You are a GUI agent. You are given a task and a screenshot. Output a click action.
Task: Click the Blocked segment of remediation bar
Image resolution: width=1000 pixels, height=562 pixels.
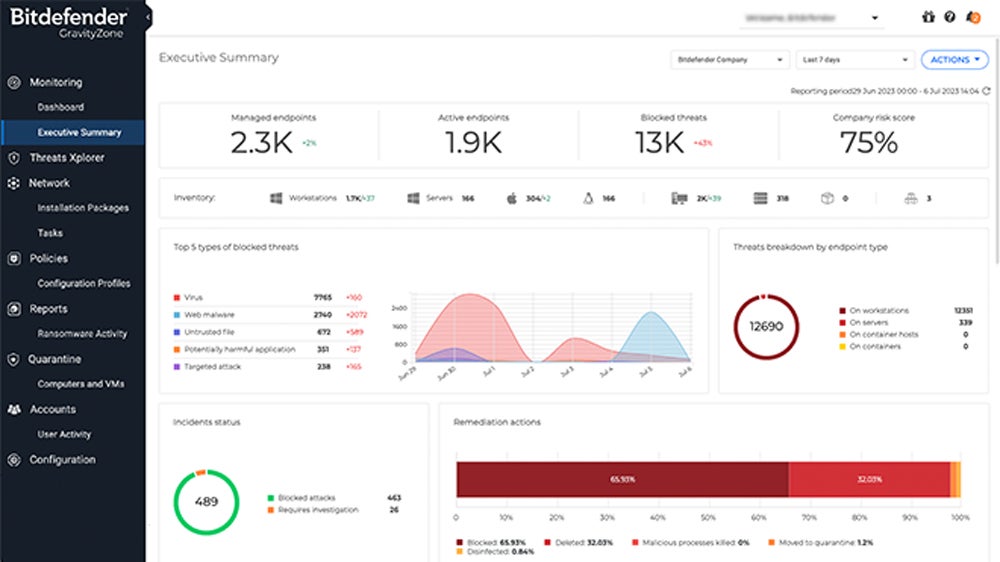point(622,479)
